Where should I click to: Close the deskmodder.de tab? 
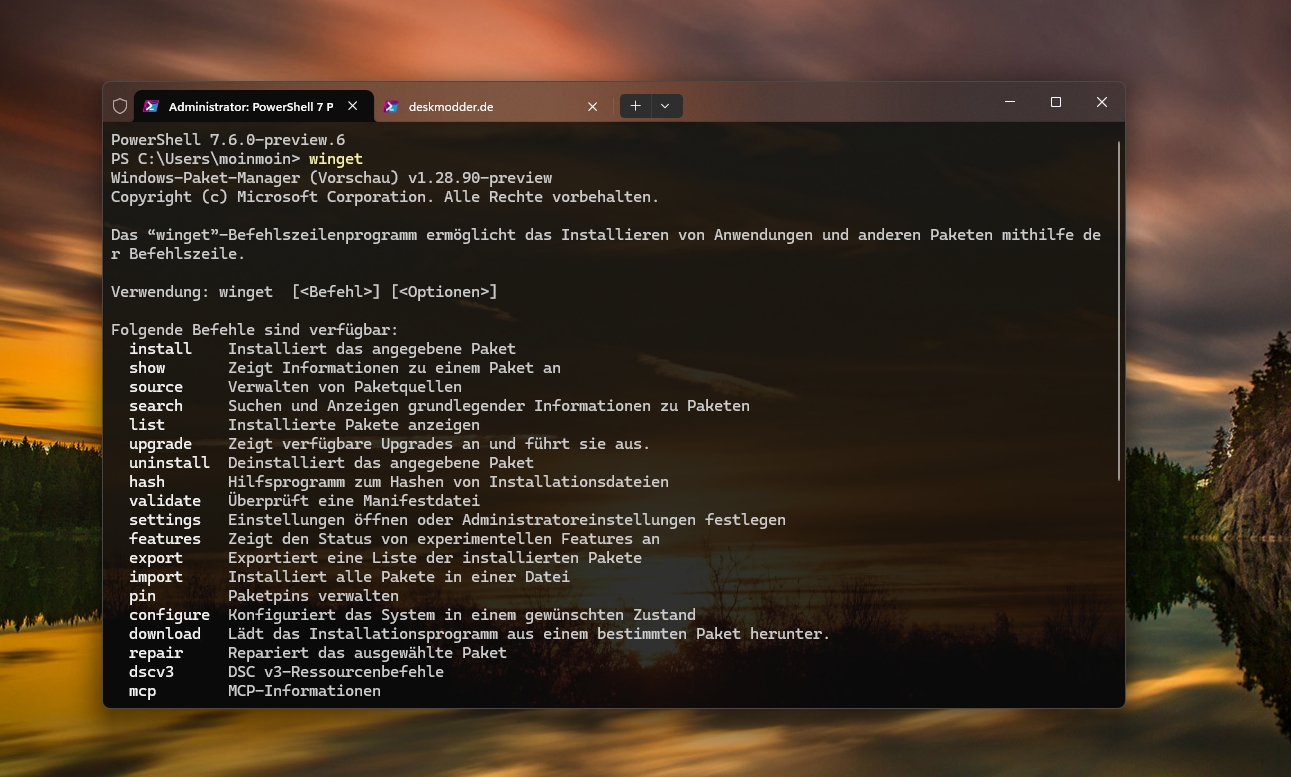[592, 106]
